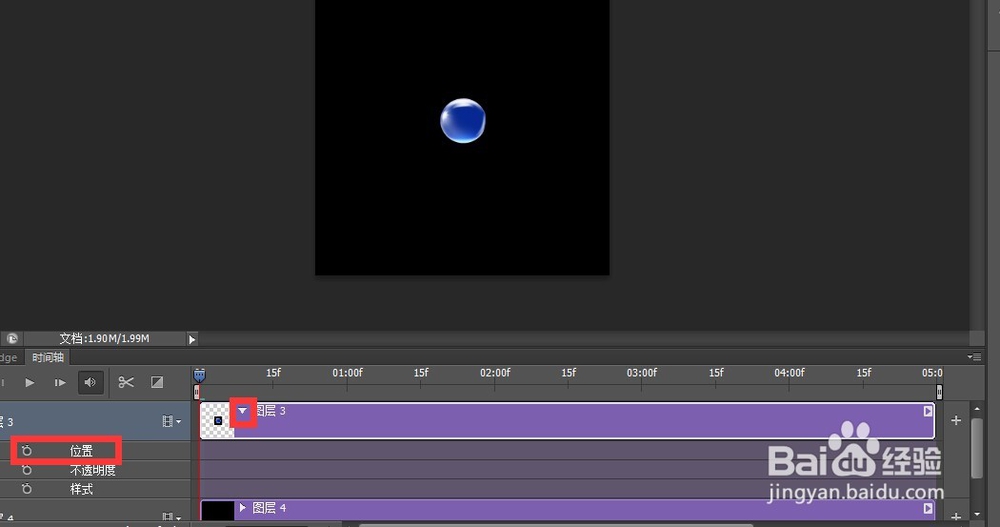Click the work area end handle
The image size is (1000, 527).
click(x=939, y=392)
